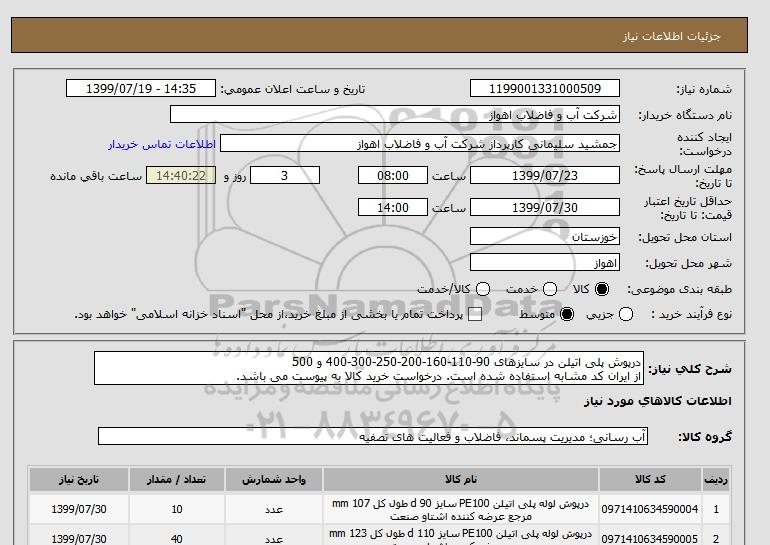Click the response deadline date 1399/07/23

545,175
